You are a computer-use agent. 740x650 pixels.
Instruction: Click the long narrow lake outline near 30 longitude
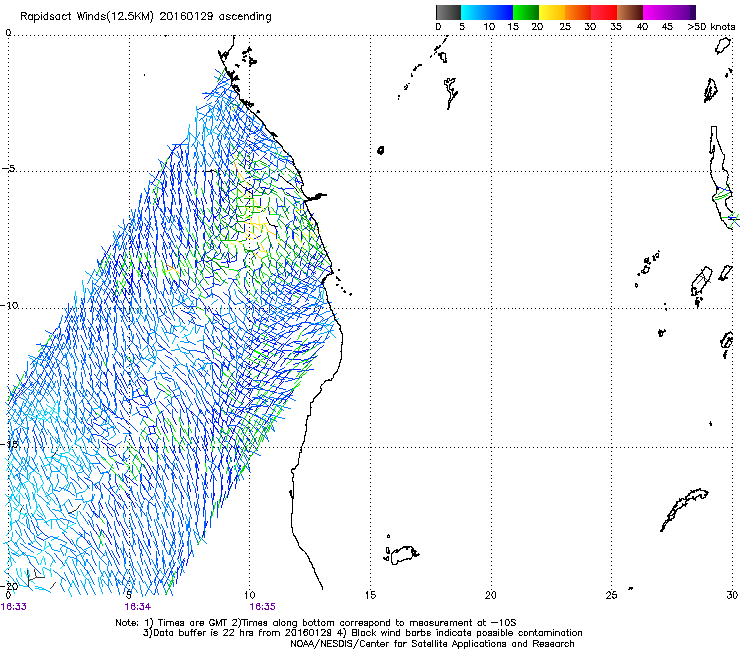tap(721, 177)
